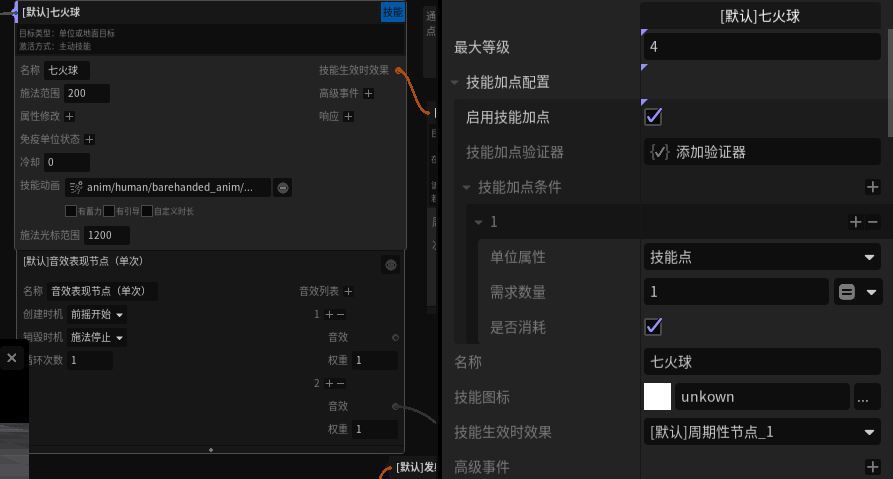Image resolution: width=893 pixels, height=479 pixels.
Task: Edit 权重 value of sound item 2
Action: pyautogui.click(x=375, y=429)
